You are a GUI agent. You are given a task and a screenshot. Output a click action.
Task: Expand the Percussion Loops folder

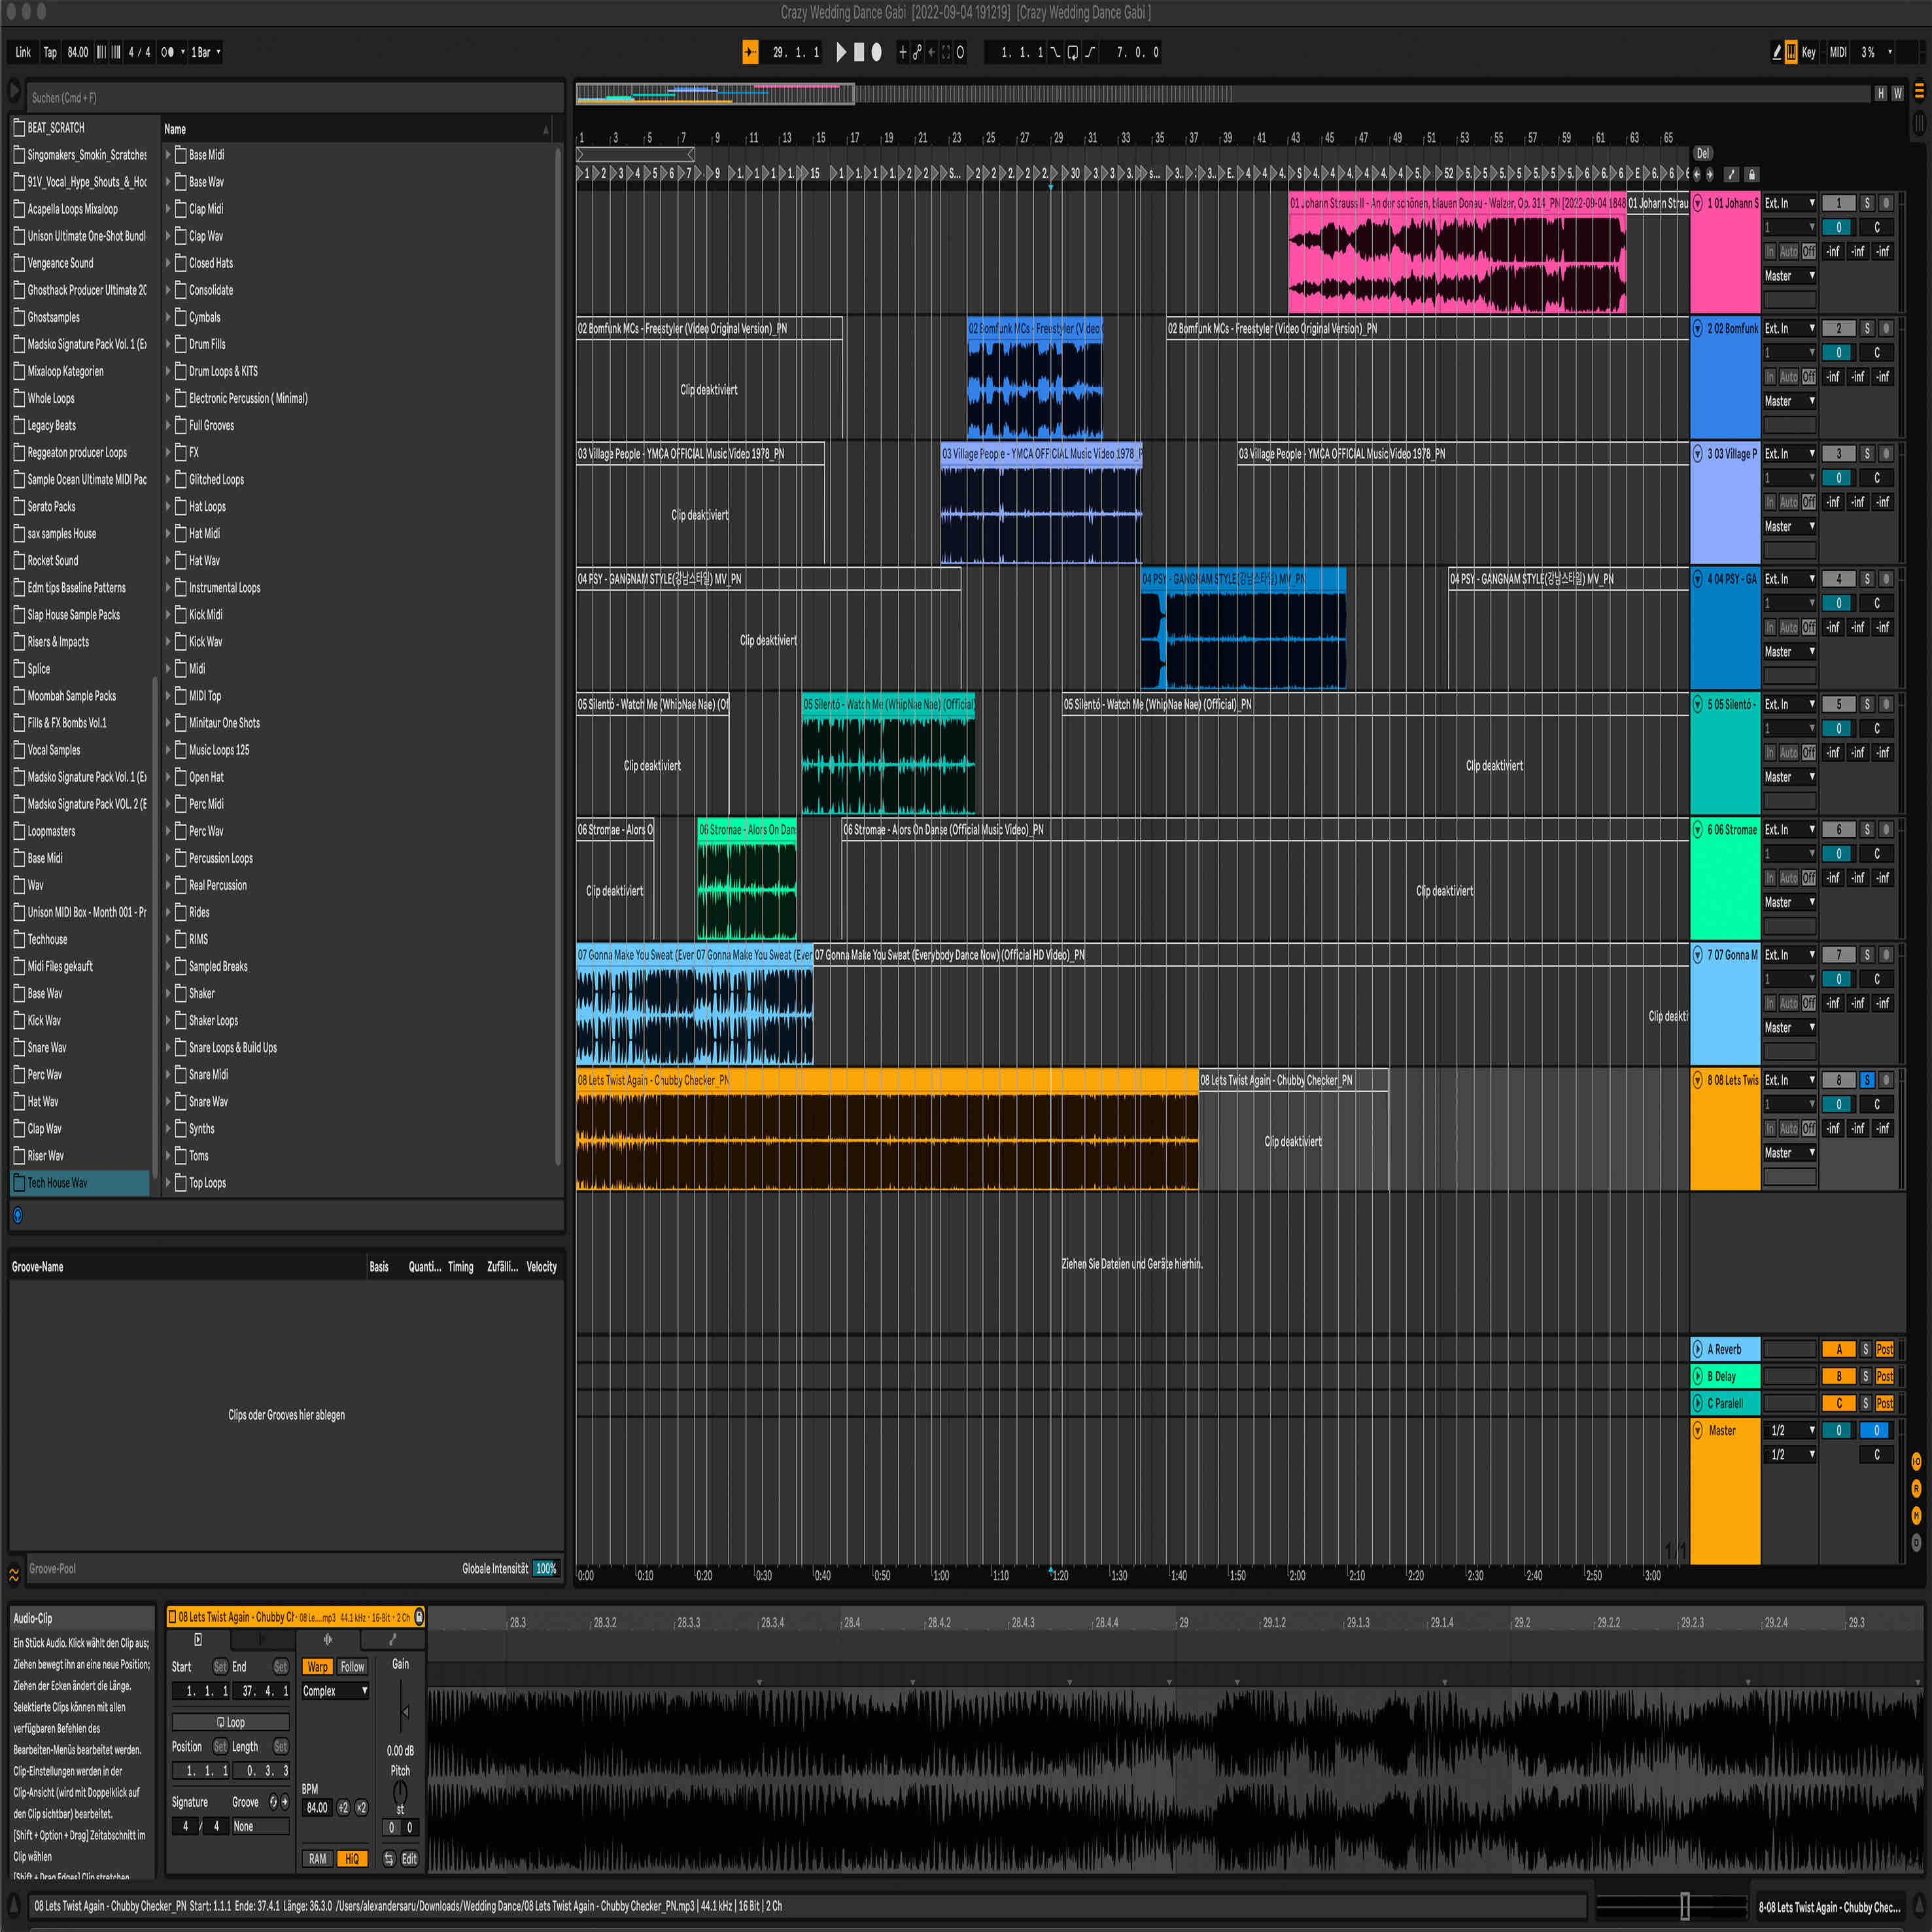(168, 858)
